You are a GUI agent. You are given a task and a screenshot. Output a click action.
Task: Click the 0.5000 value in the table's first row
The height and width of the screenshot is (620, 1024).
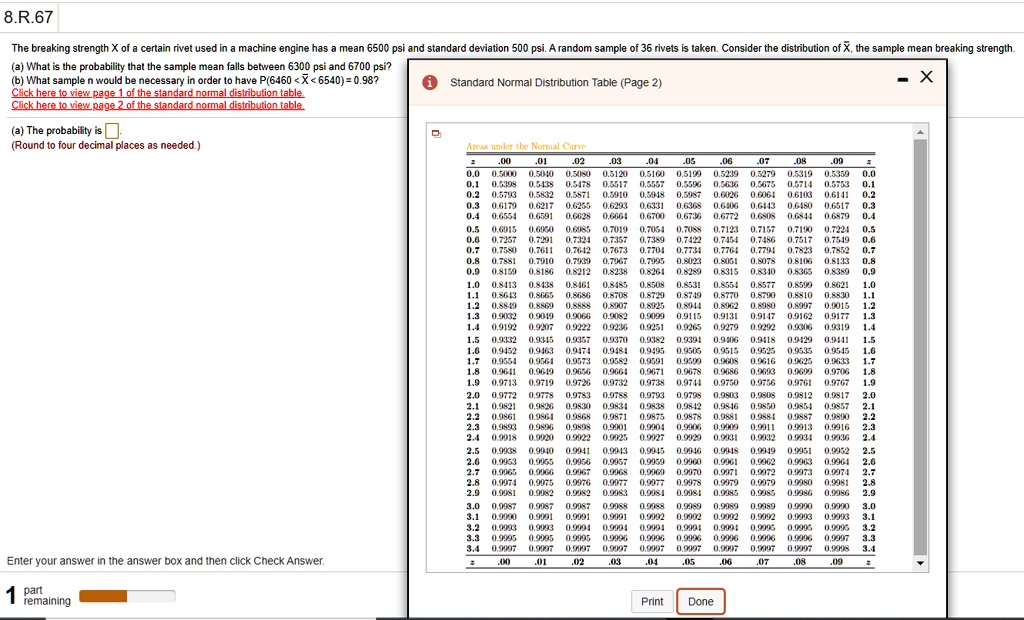pyautogui.click(x=504, y=172)
